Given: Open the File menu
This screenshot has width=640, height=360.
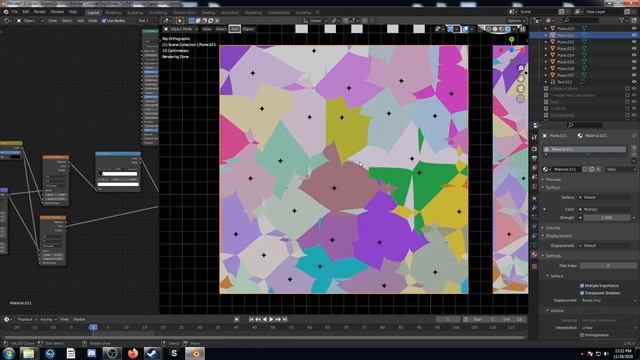Looking at the screenshot, I should point(15,12).
